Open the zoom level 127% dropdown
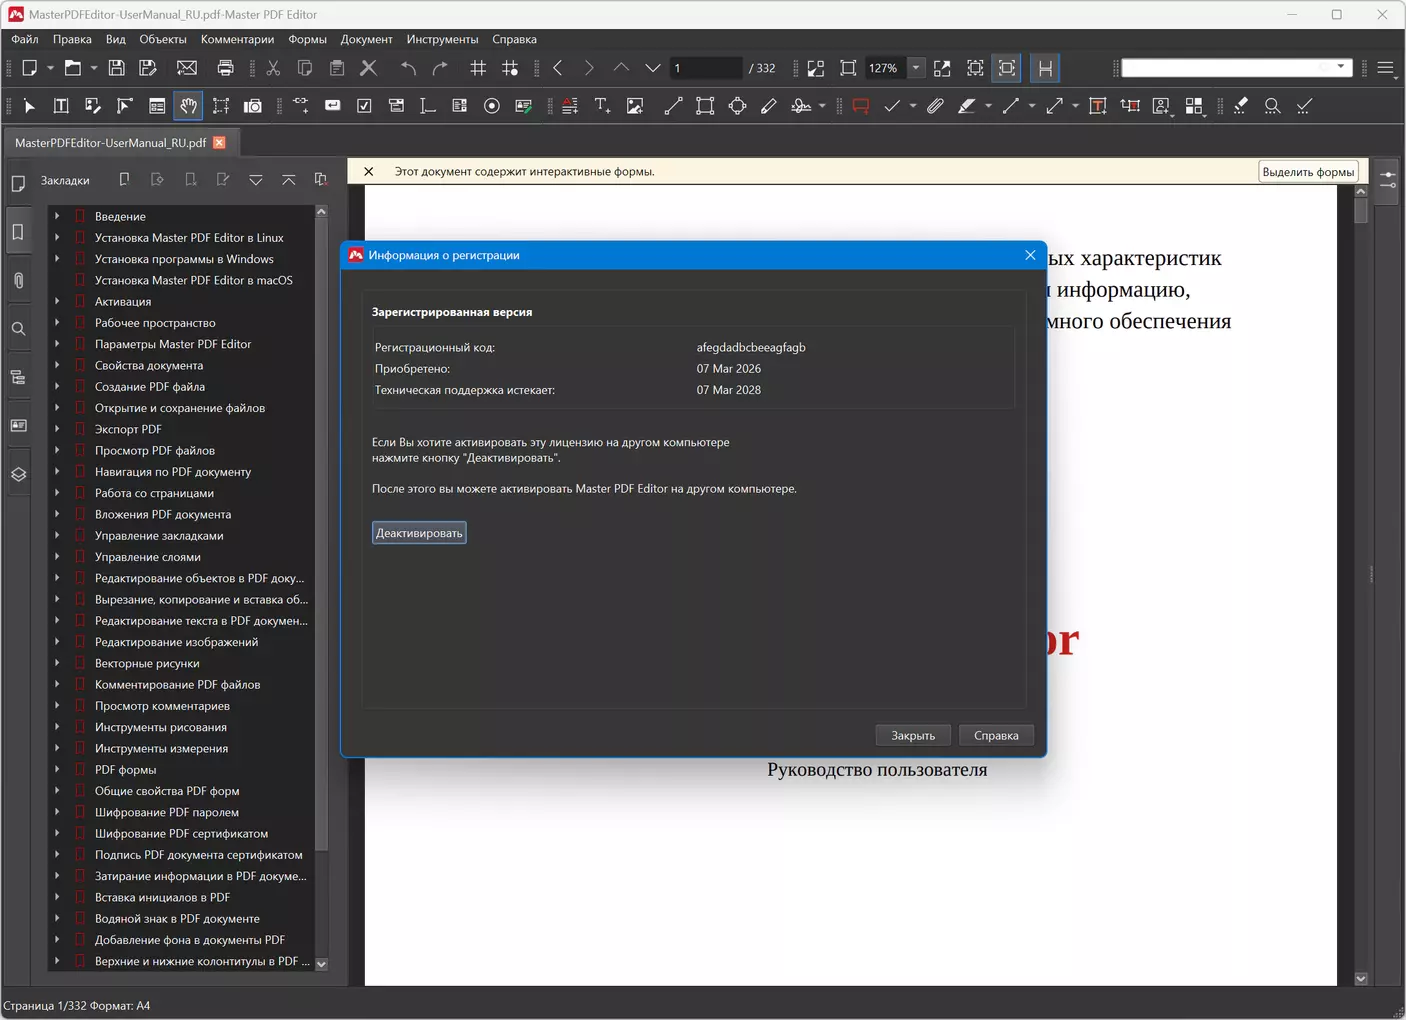This screenshot has width=1406, height=1020. [915, 68]
